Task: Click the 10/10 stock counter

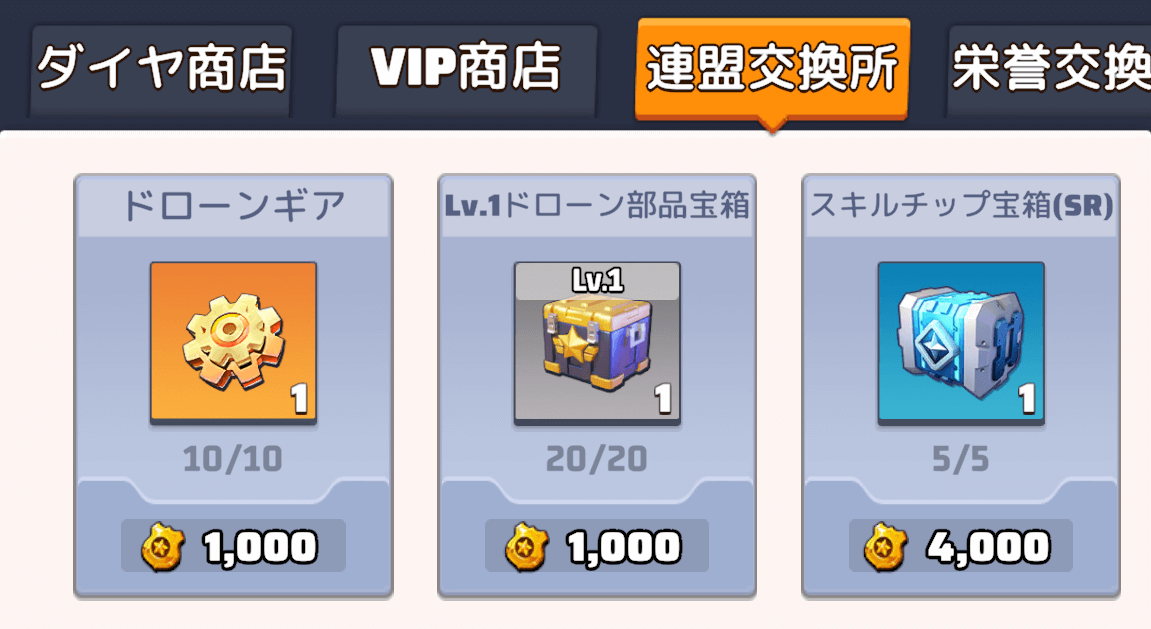Action: [233, 459]
